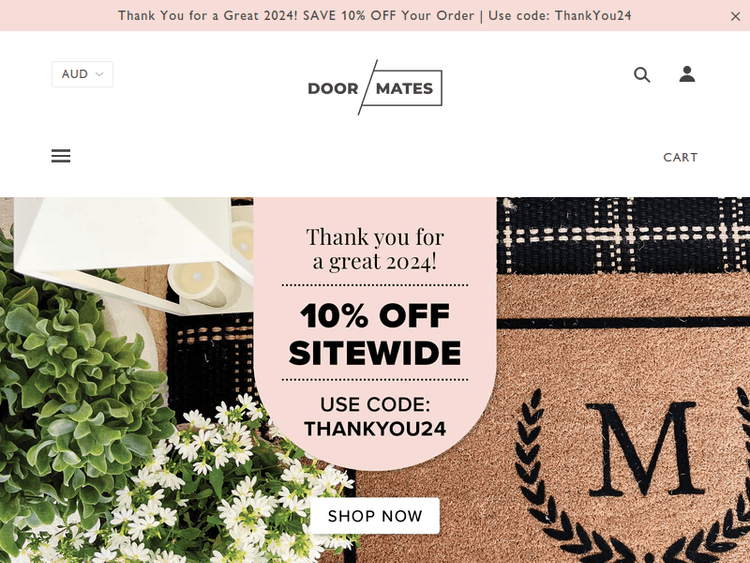Open the account profile icon
The width and height of the screenshot is (750, 563).
687,74
